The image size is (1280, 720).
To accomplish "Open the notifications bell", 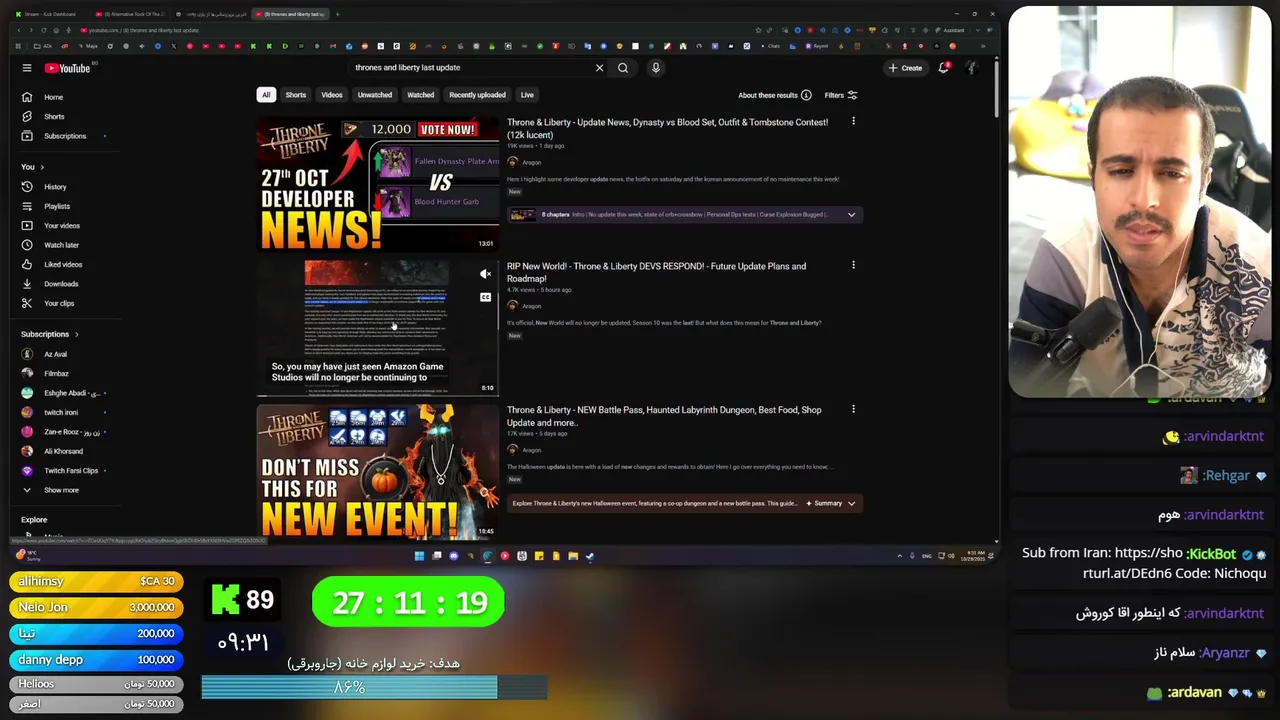I will pyautogui.click(x=943, y=68).
